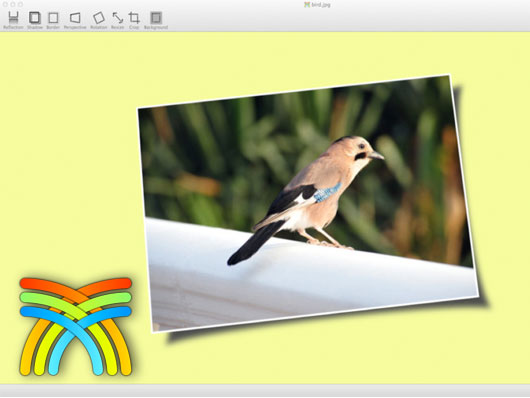Image resolution: width=530 pixels, height=398 pixels.
Task: Click the rainbow app logo
Action: pyautogui.click(x=75, y=326)
